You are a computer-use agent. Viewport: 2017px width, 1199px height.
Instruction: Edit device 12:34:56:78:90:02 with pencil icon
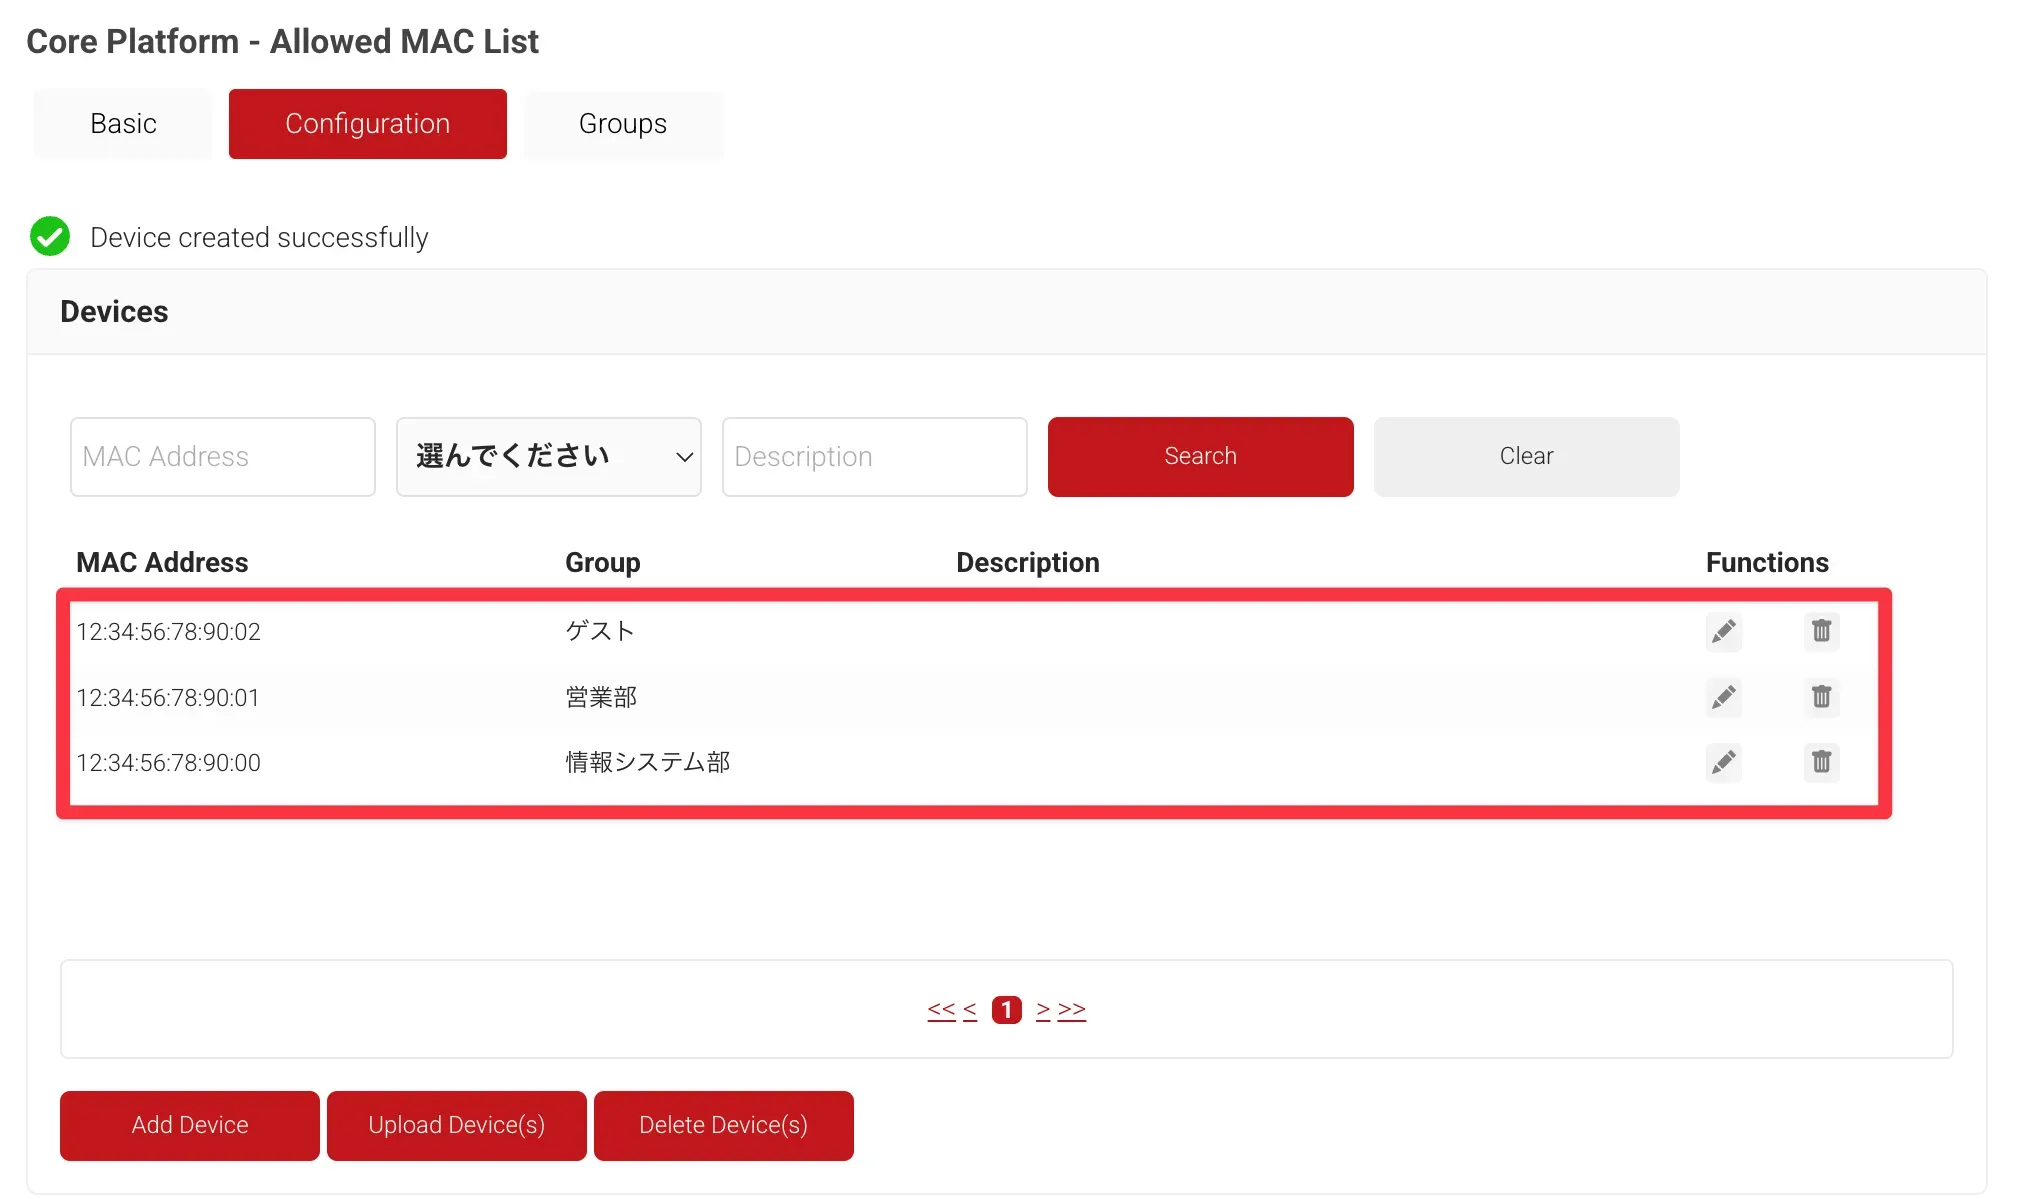1723,631
